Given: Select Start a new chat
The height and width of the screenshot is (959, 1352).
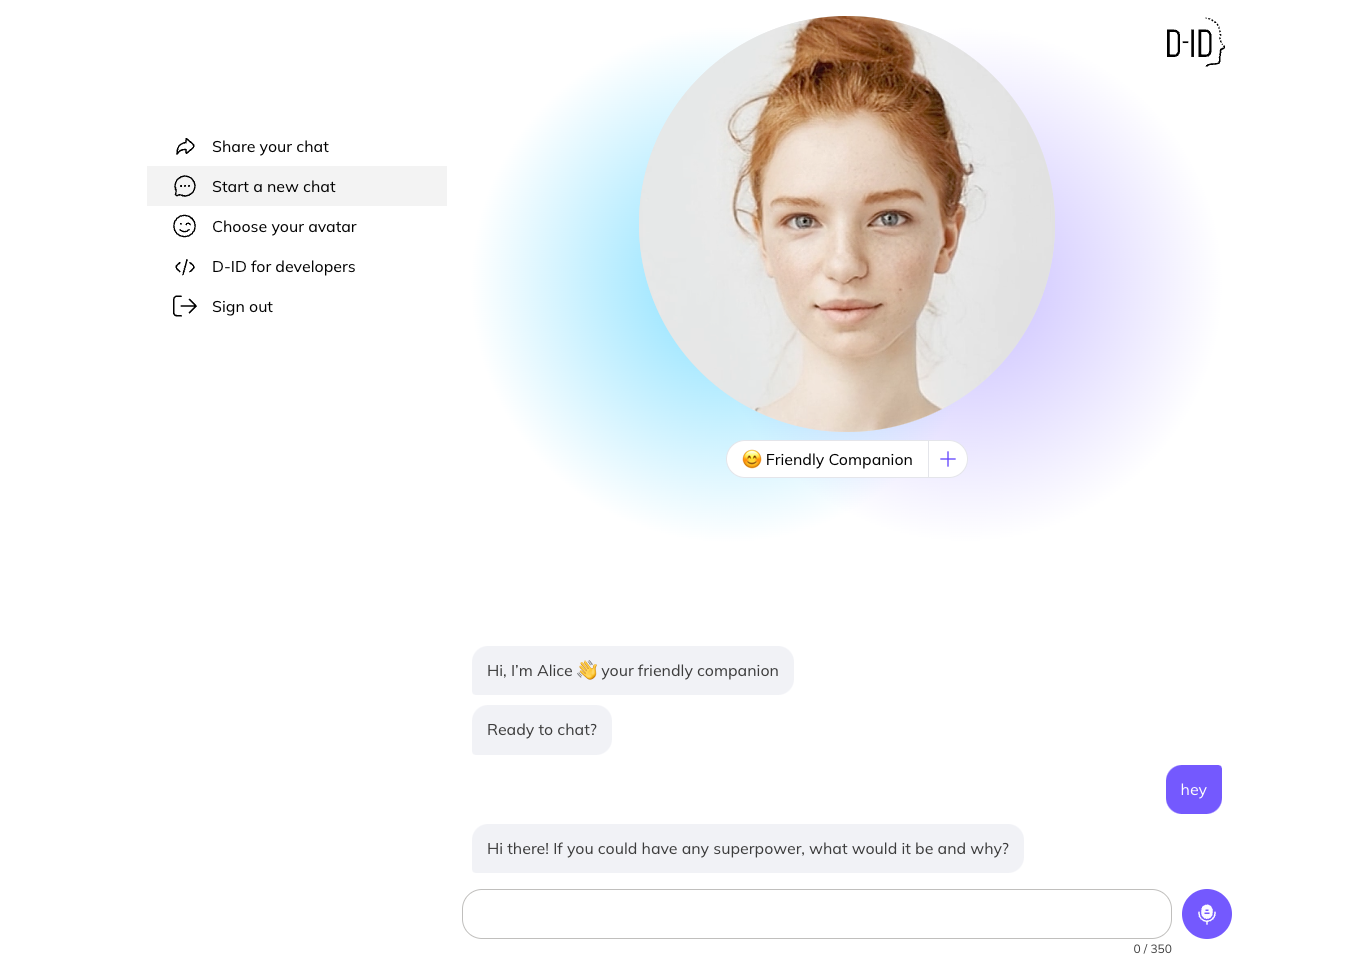Looking at the screenshot, I should (x=297, y=186).
